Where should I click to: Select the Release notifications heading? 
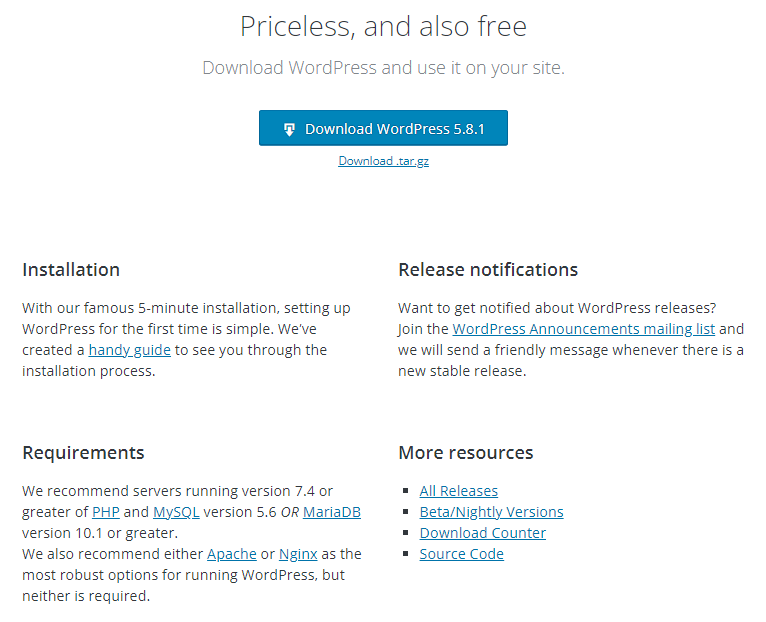(488, 270)
